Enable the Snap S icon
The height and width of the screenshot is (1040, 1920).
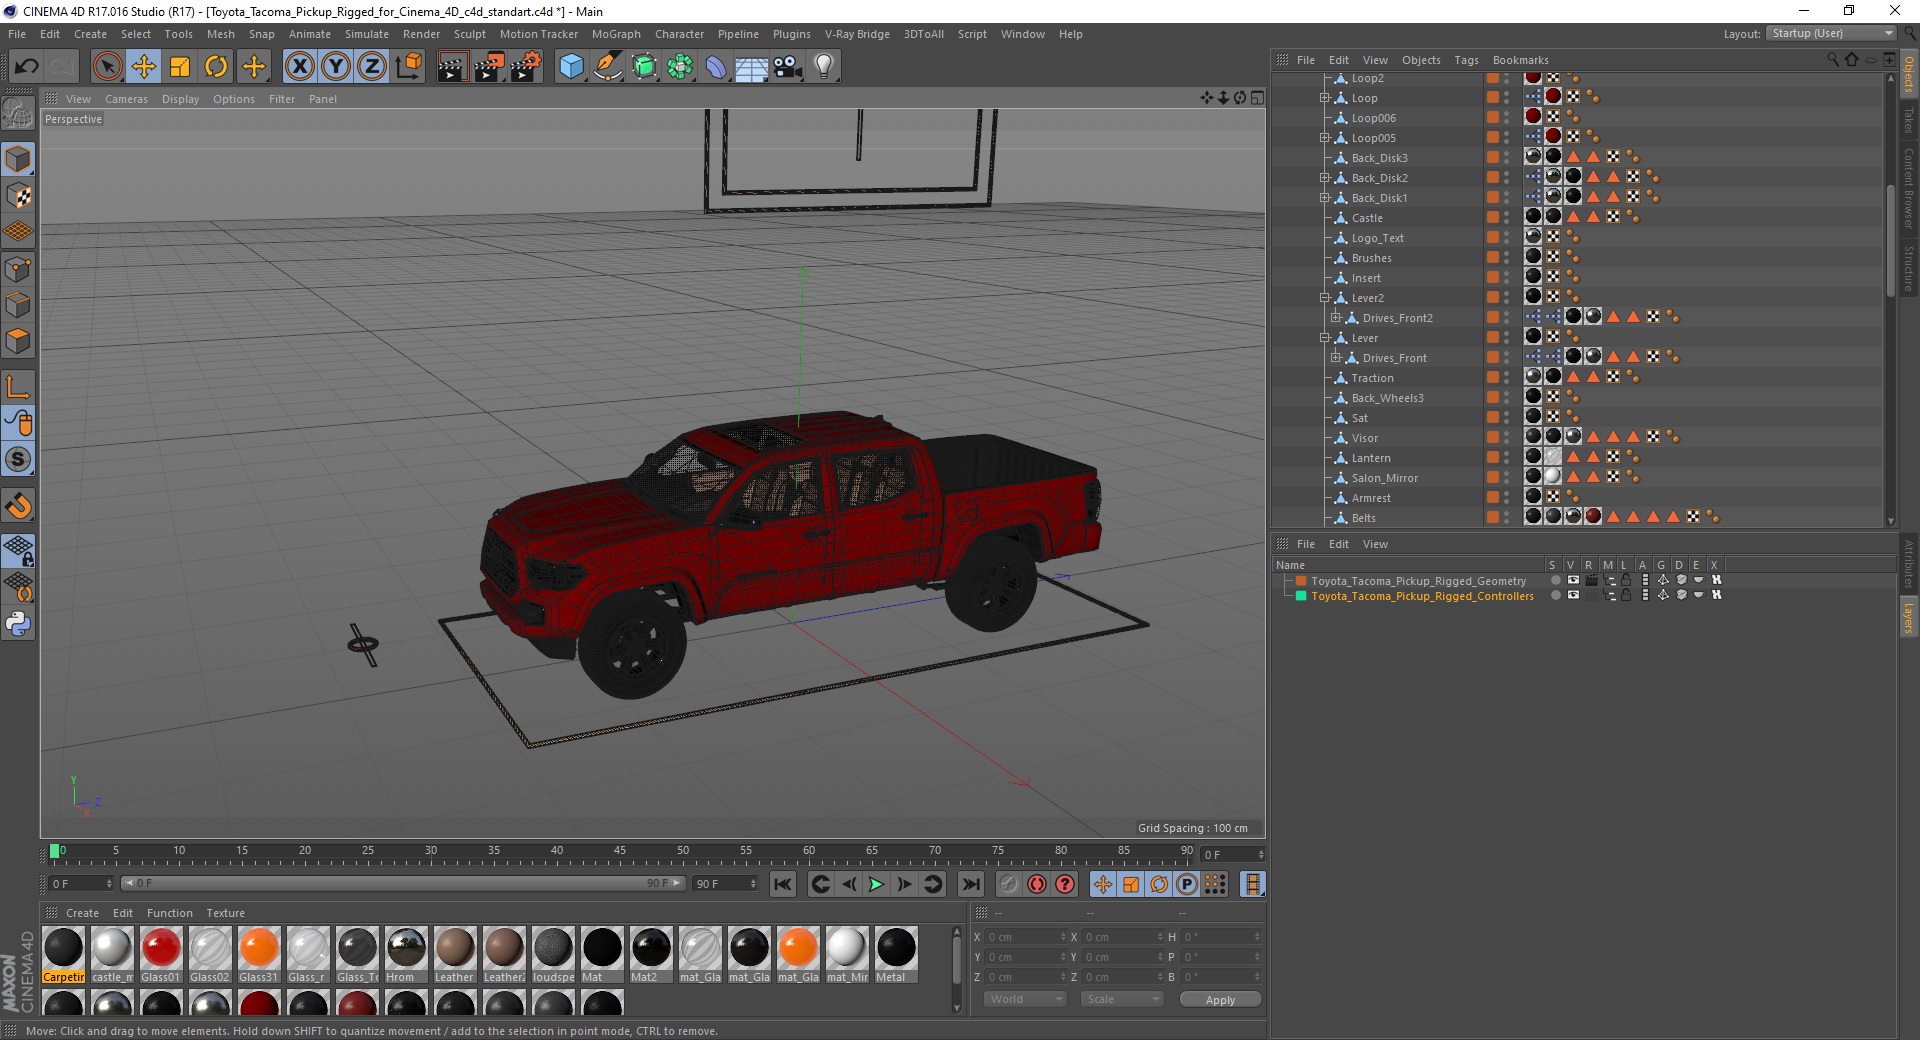(18, 459)
